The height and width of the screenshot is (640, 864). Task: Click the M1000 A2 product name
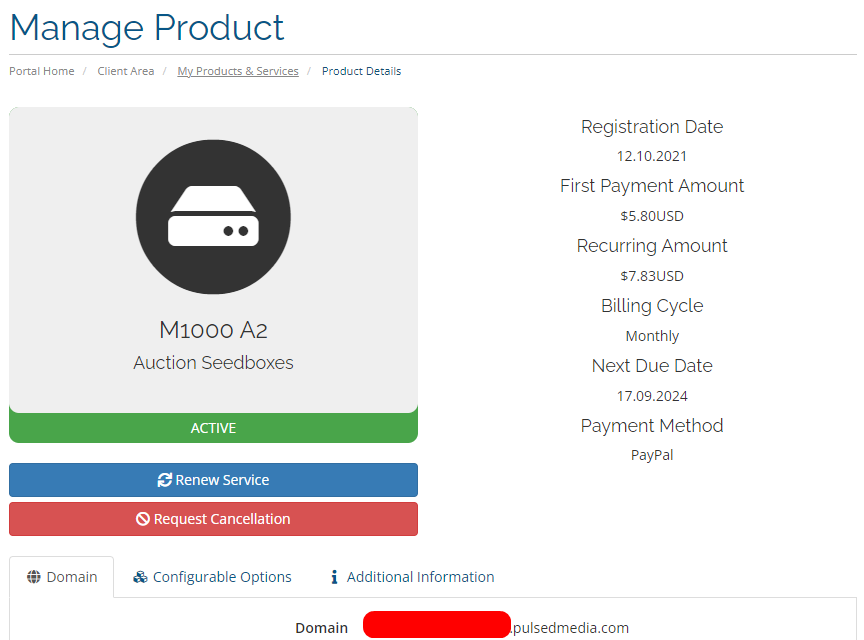[213, 330]
